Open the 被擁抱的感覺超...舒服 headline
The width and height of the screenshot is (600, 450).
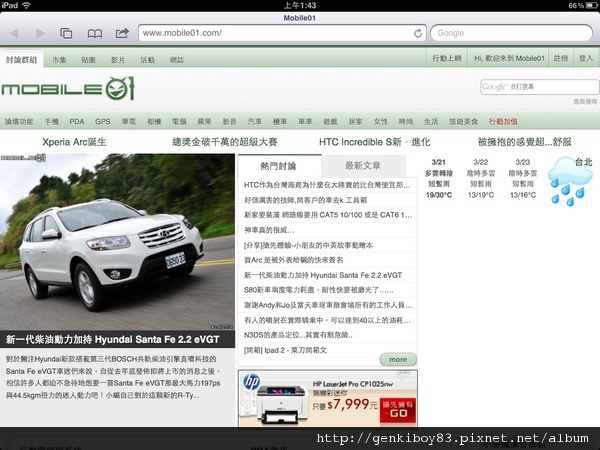[x=525, y=142]
